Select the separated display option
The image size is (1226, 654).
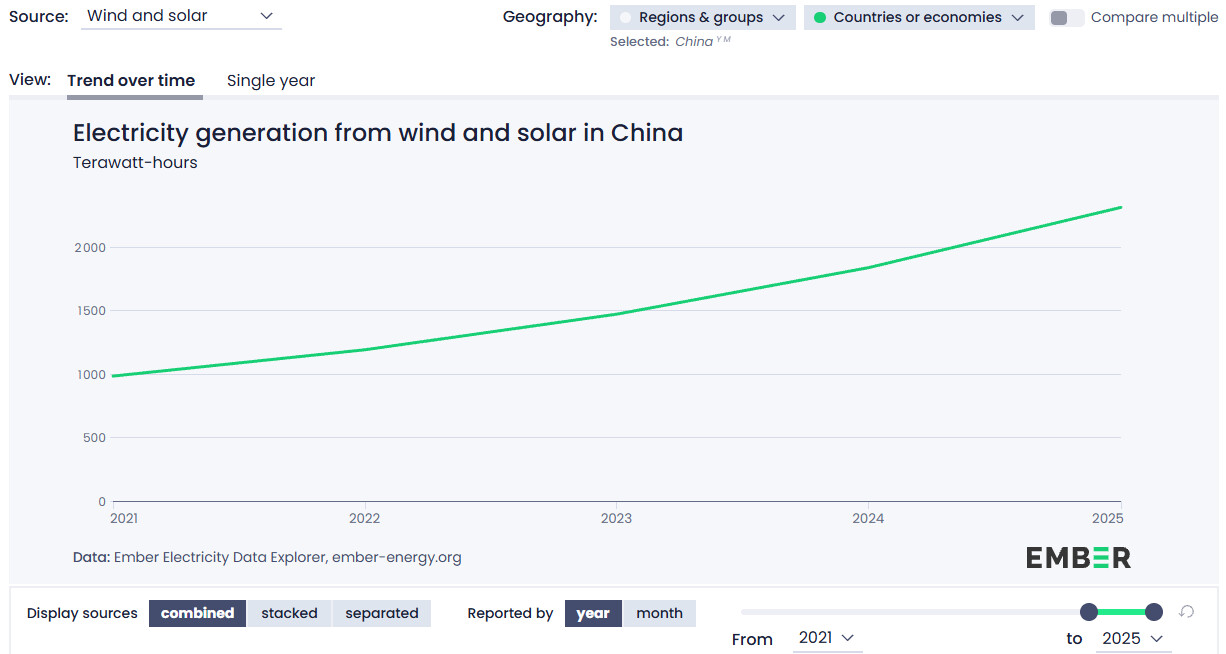tap(382, 613)
